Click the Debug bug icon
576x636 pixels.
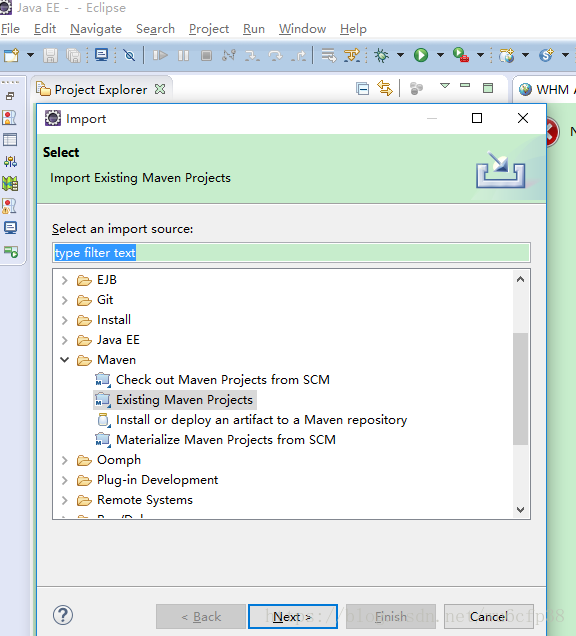(x=381, y=55)
